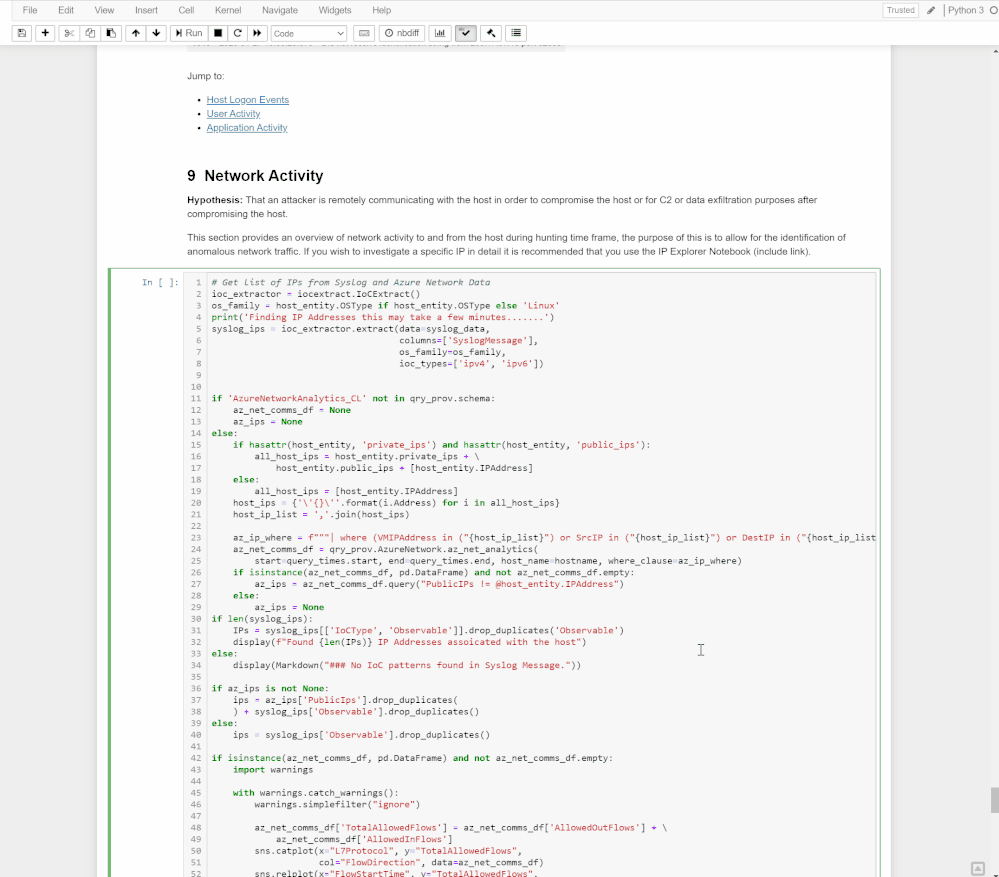Move the selected cell up

[x=136, y=33]
